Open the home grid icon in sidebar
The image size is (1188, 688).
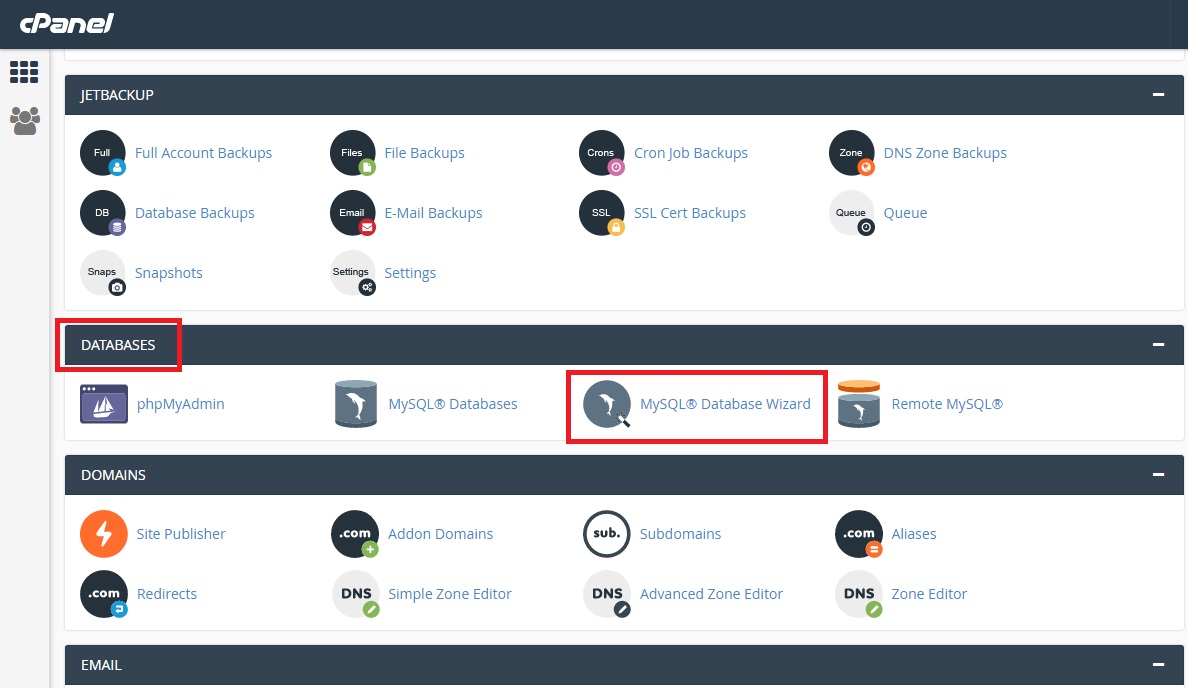point(24,72)
